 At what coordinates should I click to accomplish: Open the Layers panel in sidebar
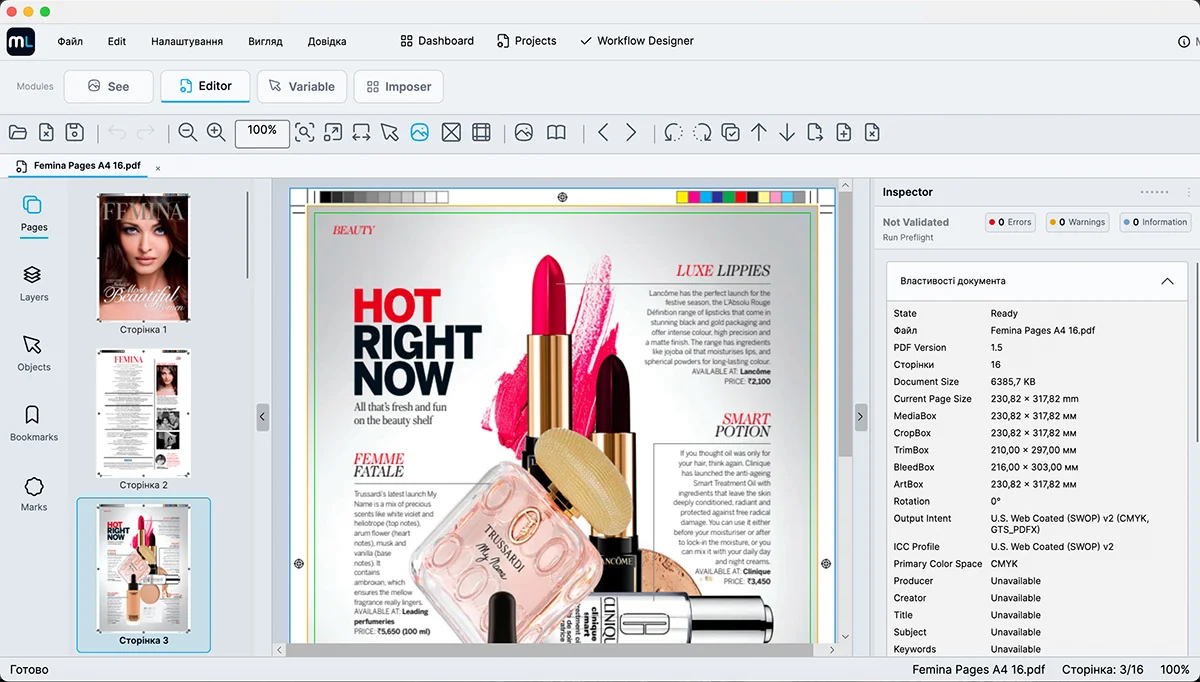[34, 283]
